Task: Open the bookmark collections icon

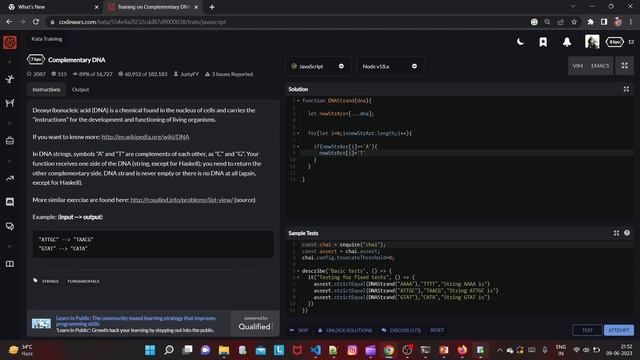Action: [x=543, y=42]
